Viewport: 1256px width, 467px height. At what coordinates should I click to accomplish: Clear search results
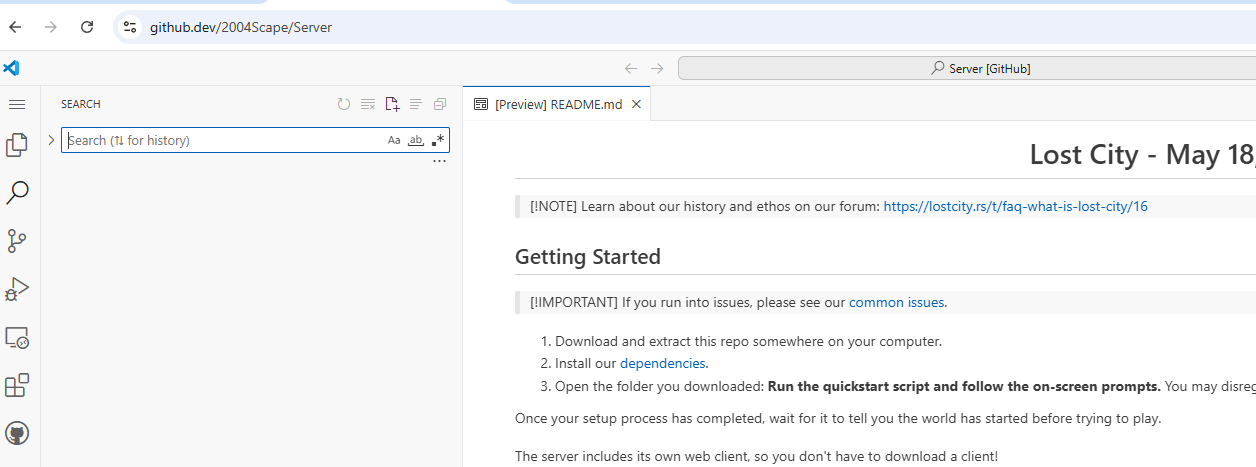(368, 104)
